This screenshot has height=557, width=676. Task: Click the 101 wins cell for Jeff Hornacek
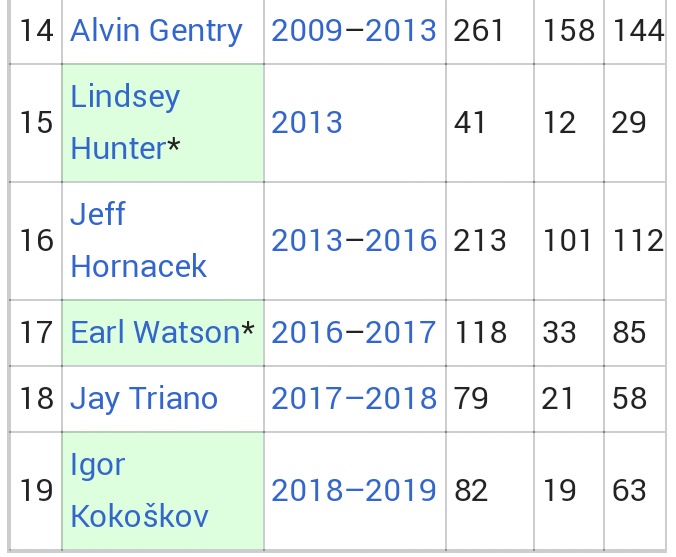coord(569,240)
